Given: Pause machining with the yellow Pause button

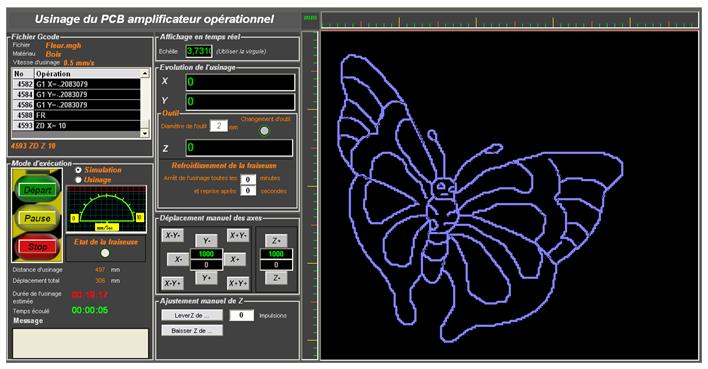Looking at the screenshot, I should pyautogui.click(x=37, y=219).
